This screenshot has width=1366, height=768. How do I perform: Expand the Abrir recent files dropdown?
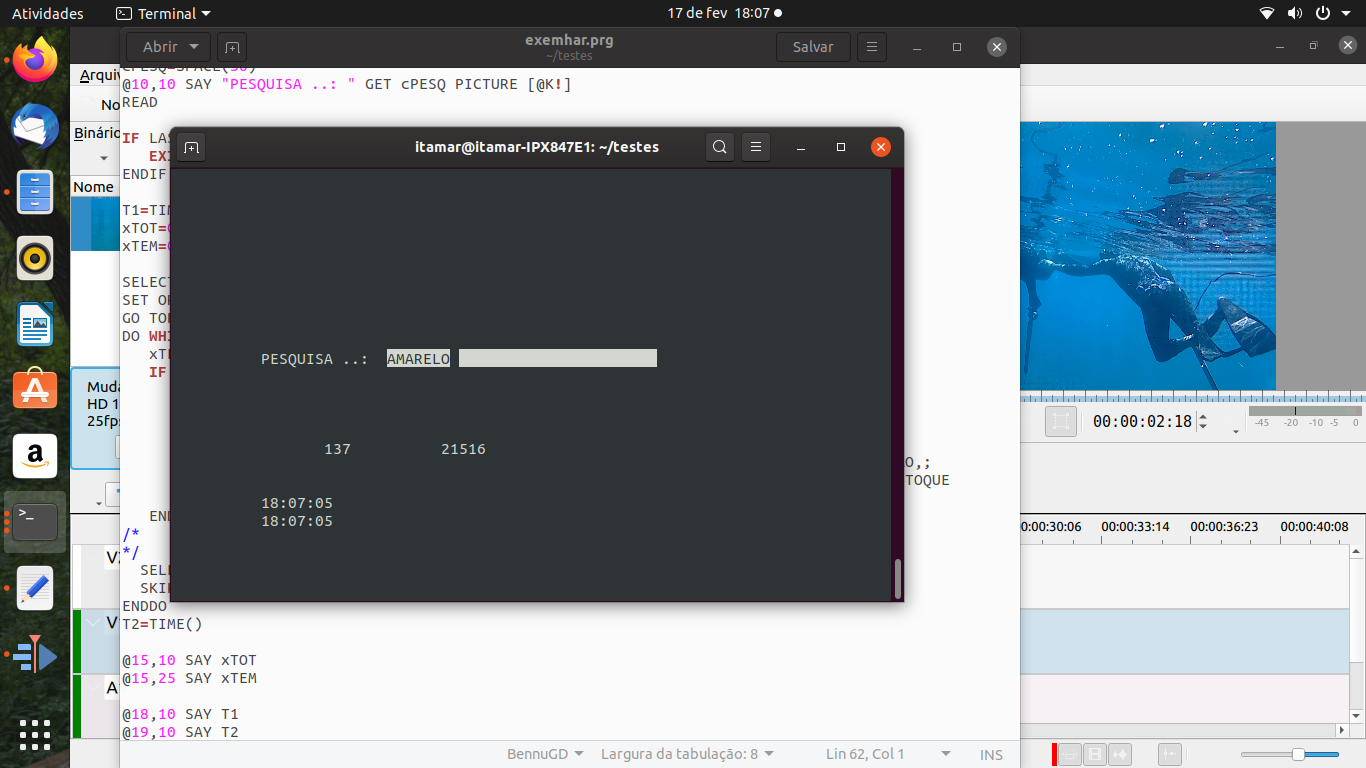click(194, 47)
